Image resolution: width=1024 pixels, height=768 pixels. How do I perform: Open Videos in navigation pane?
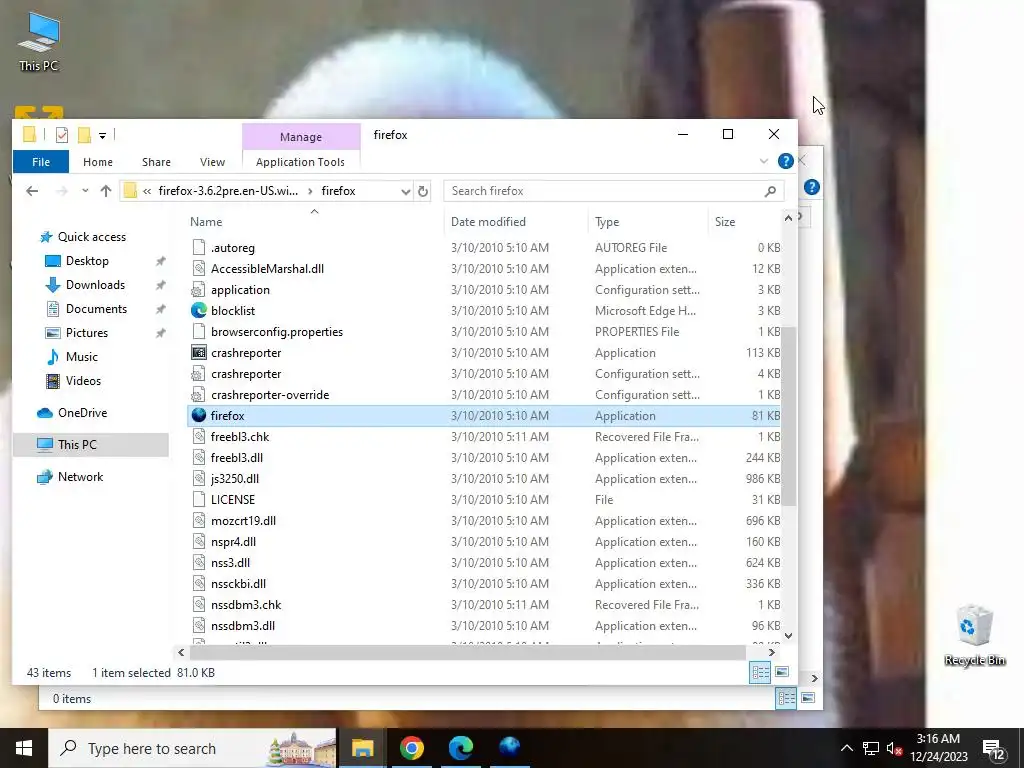[83, 381]
